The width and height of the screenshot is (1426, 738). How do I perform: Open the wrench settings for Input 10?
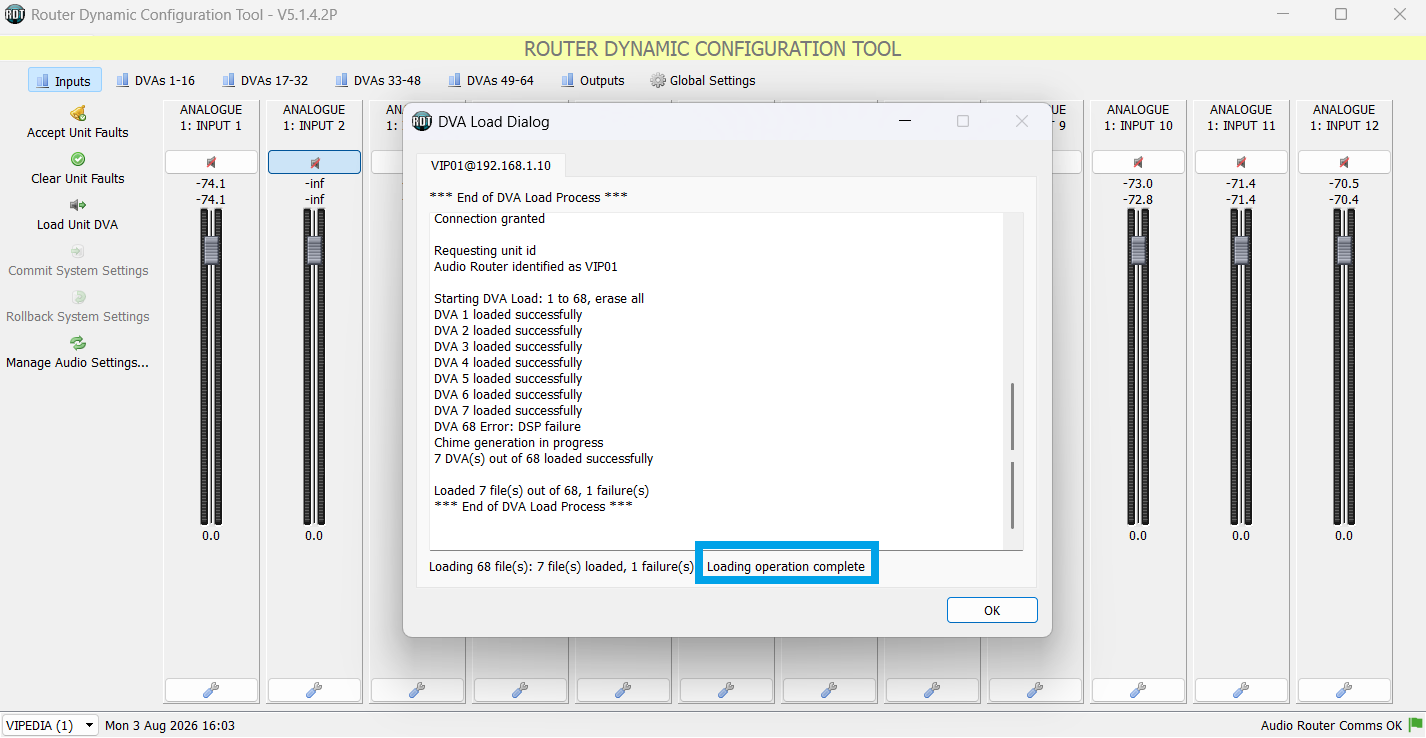click(x=1138, y=690)
